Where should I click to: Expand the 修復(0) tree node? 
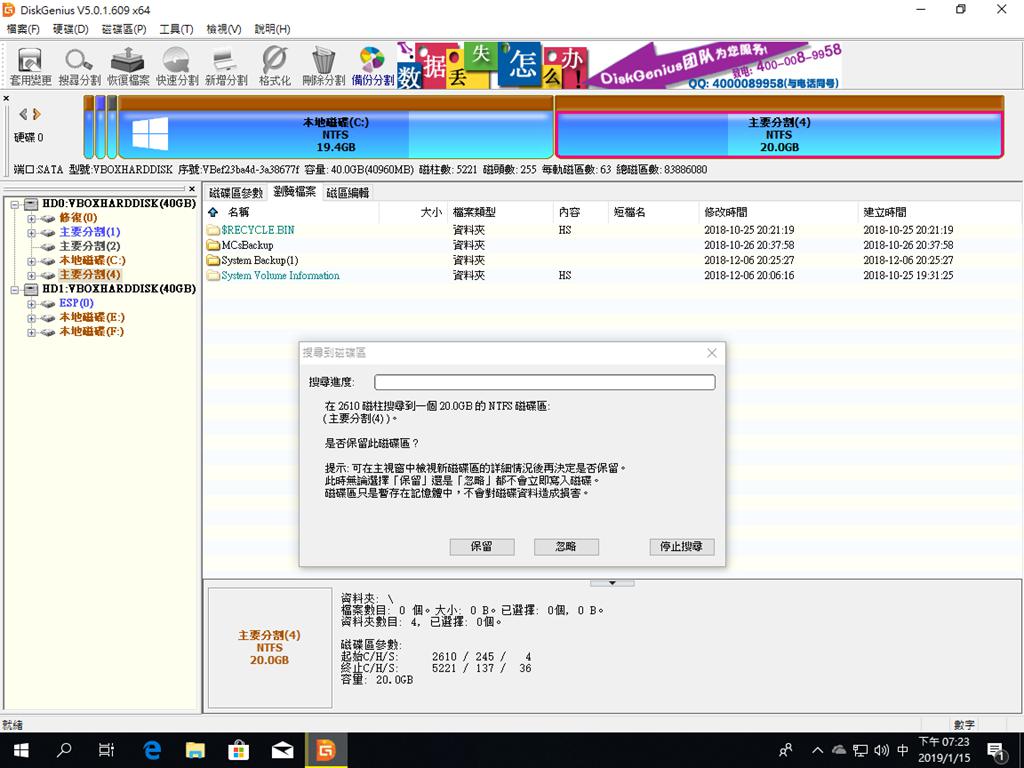point(31,218)
